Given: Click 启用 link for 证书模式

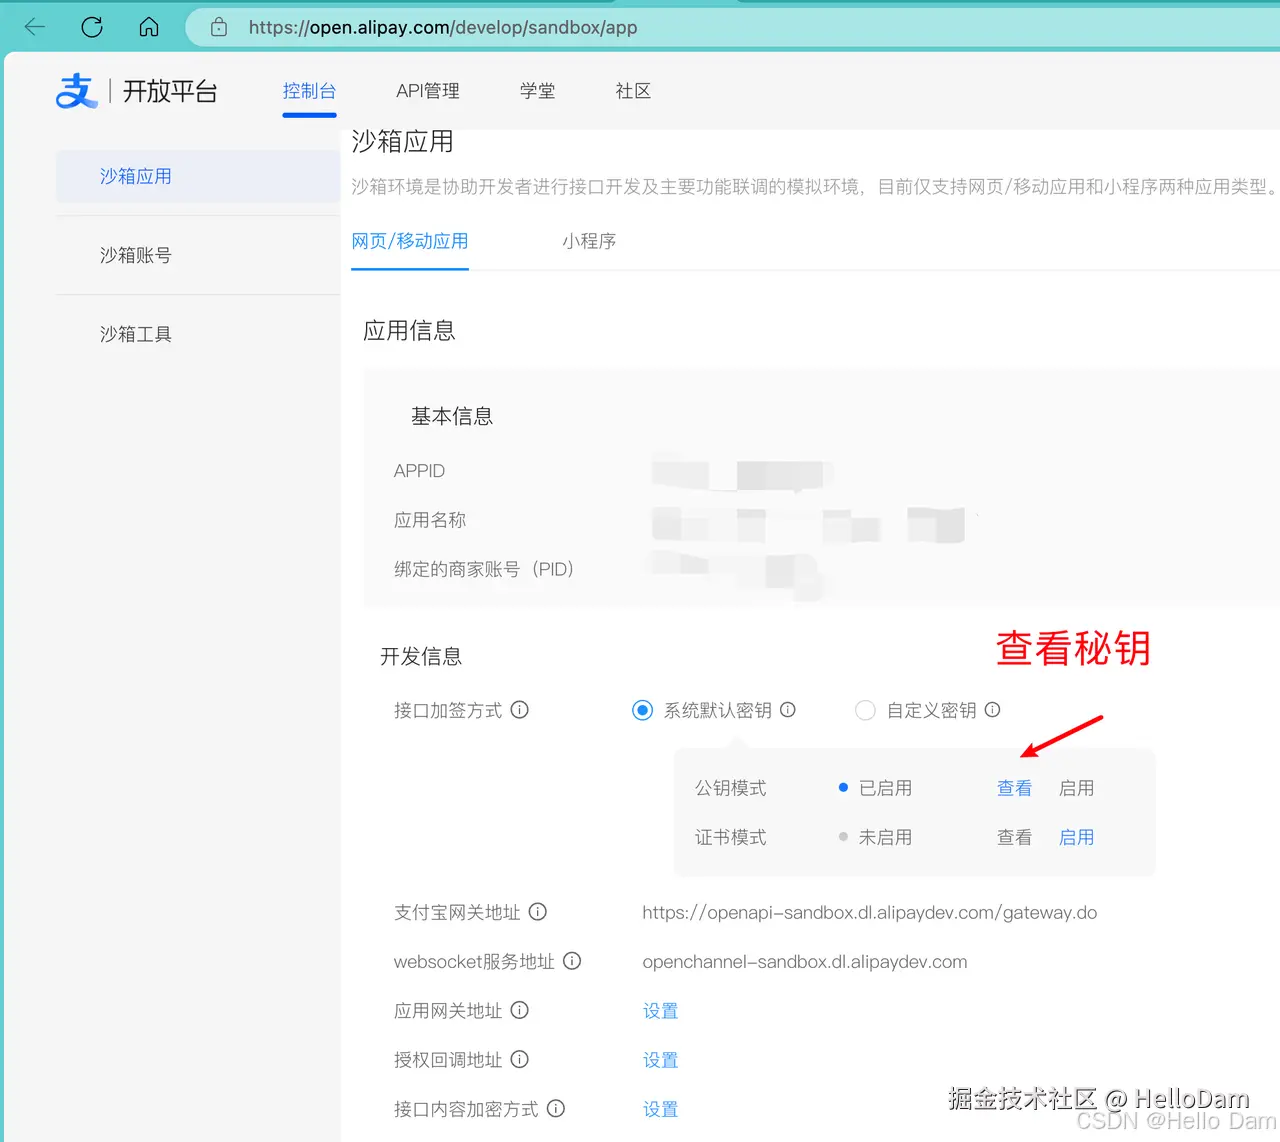Looking at the screenshot, I should [1076, 837].
